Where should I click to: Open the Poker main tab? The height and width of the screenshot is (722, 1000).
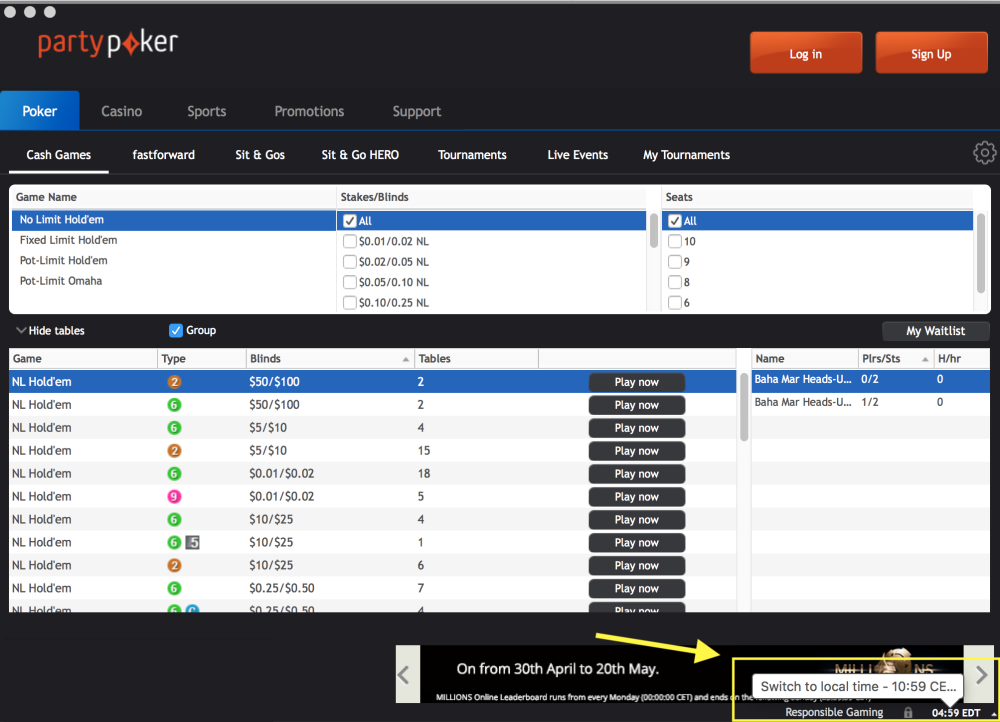click(40, 111)
